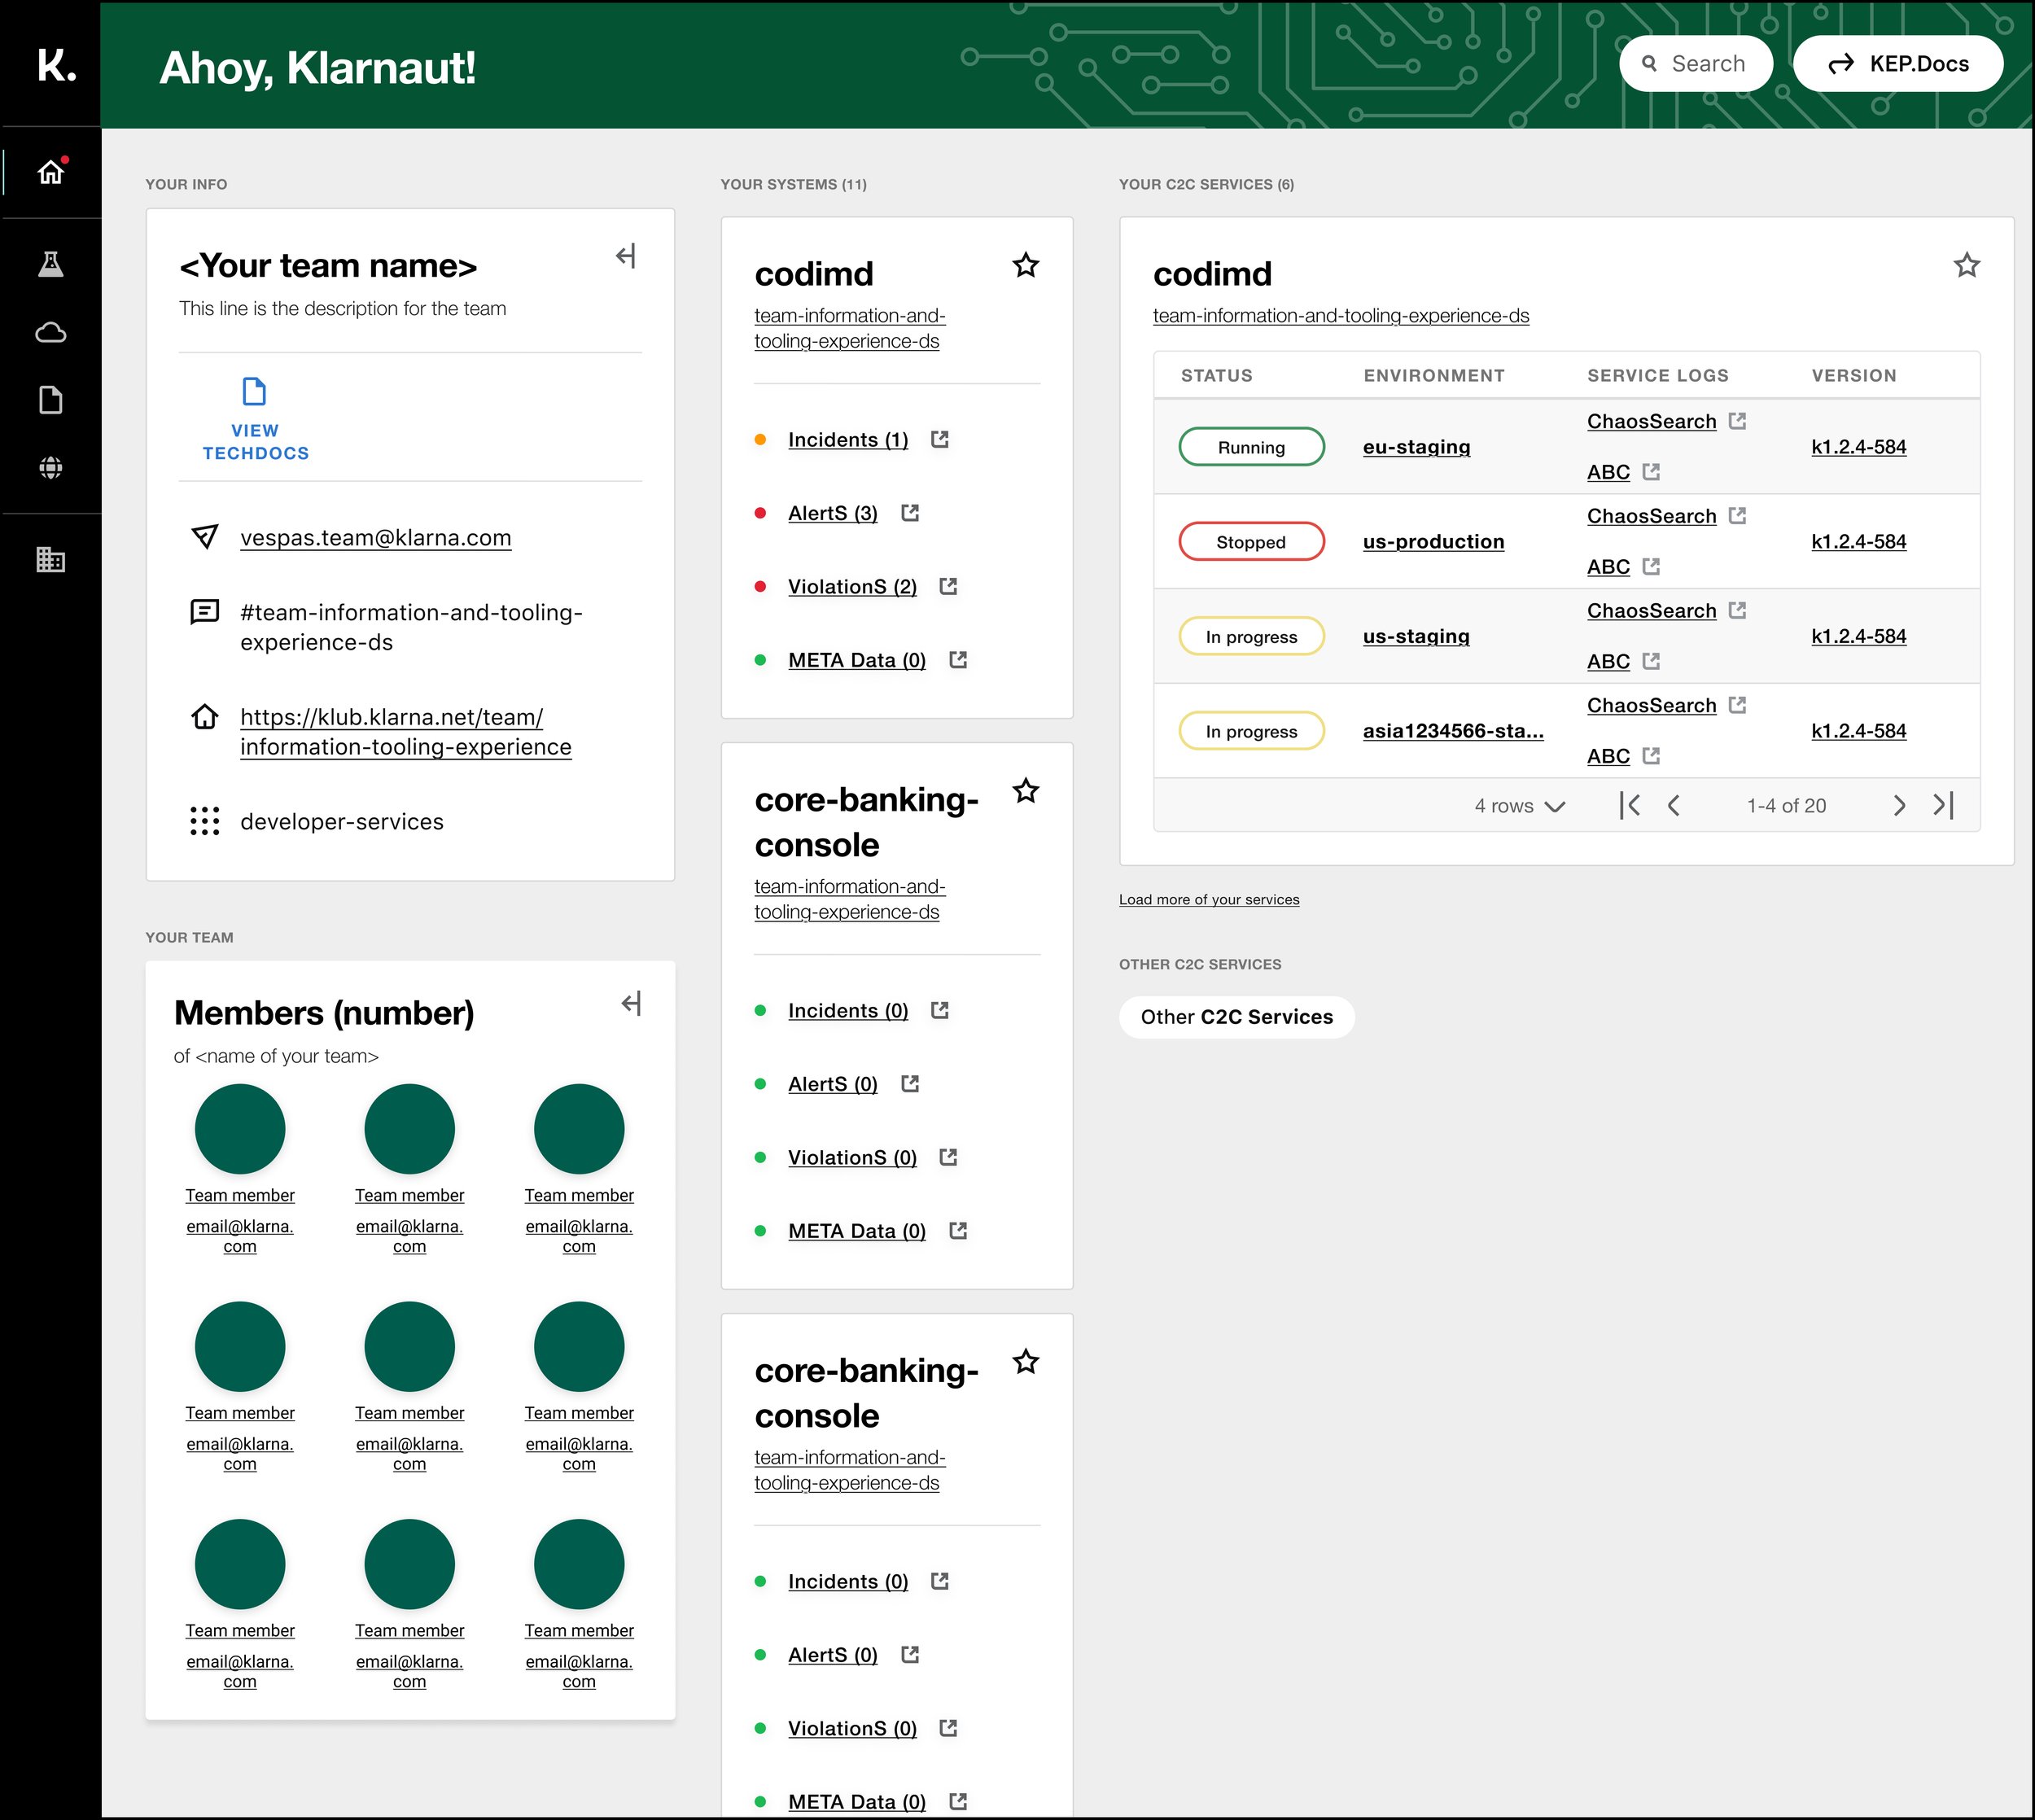
Task: Open the us-production environment link
Action: (x=1433, y=541)
